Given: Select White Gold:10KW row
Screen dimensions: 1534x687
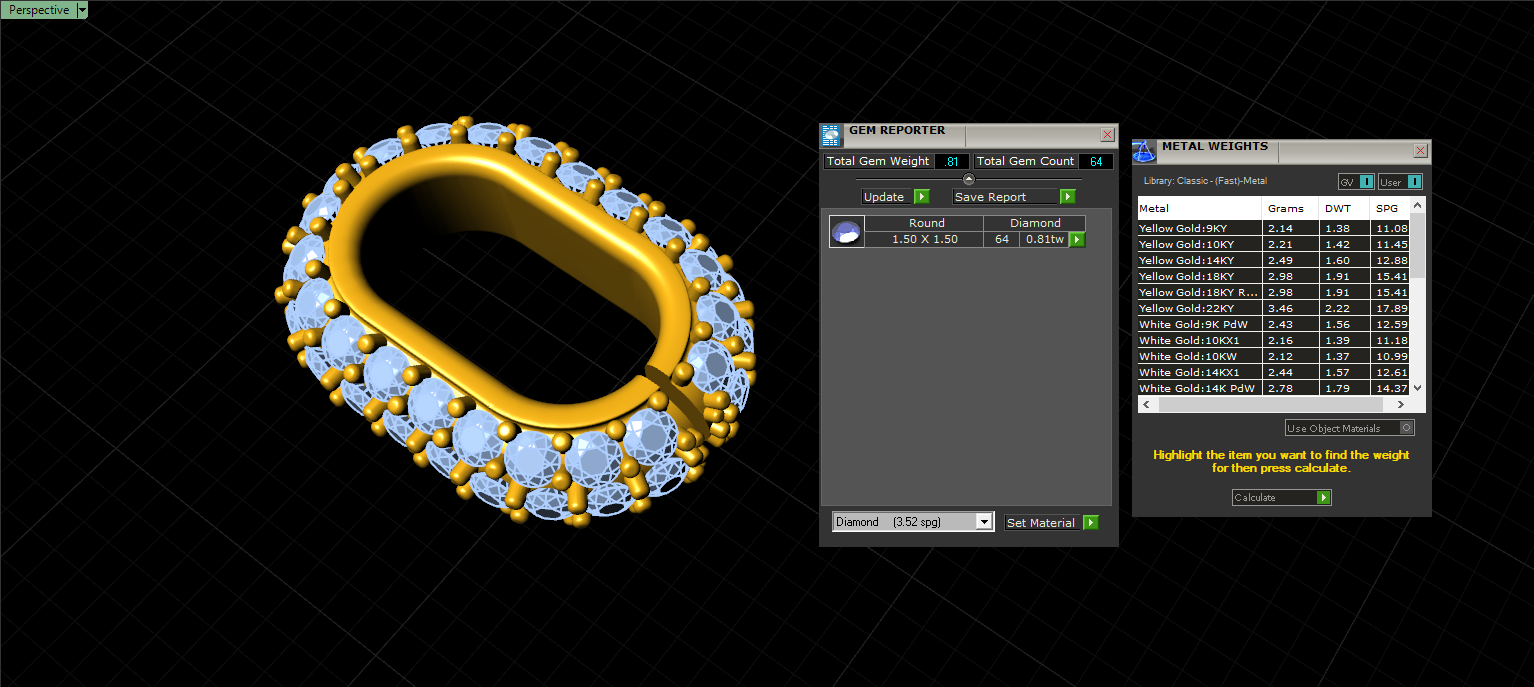Looking at the screenshot, I should [1274, 356].
